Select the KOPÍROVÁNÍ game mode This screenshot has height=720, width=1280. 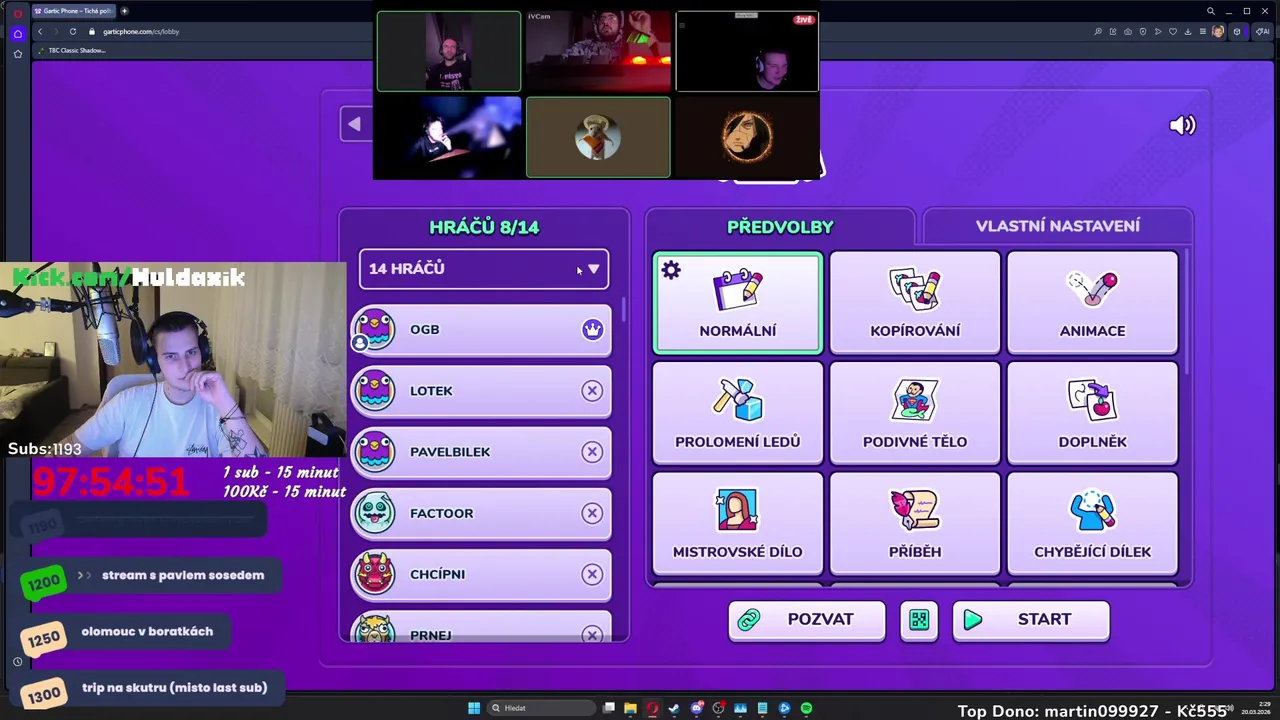[915, 303]
